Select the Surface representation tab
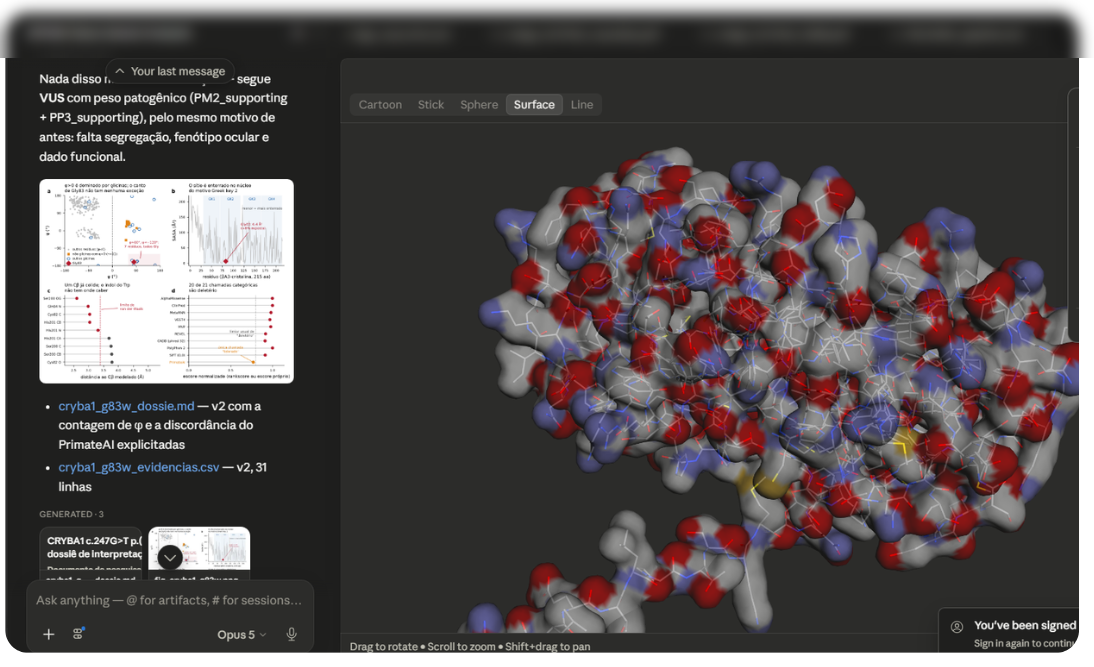Screen dimensions: 1094x667 [x=534, y=105]
